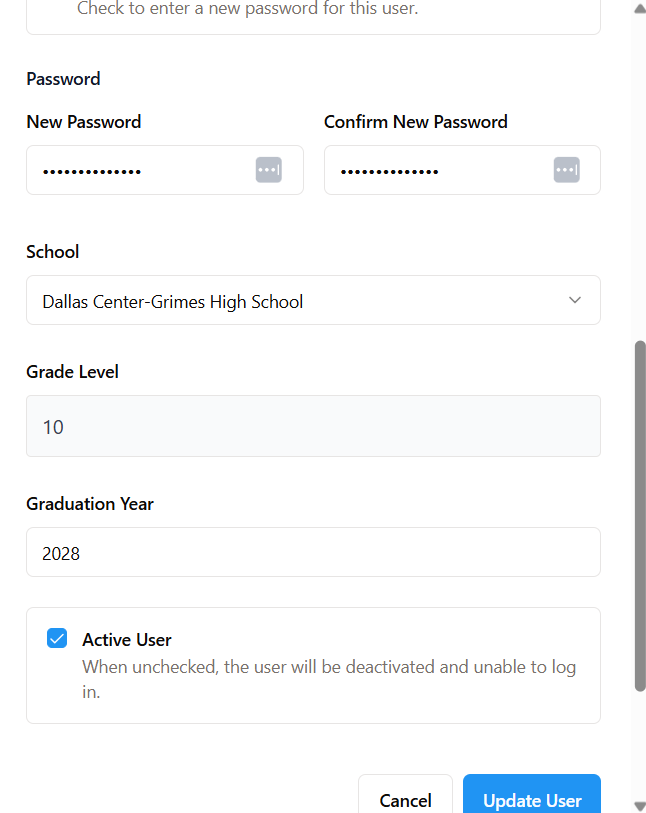This screenshot has width=646, height=813.
Task: Click the scrollbar down arrow
Action: 640,805
